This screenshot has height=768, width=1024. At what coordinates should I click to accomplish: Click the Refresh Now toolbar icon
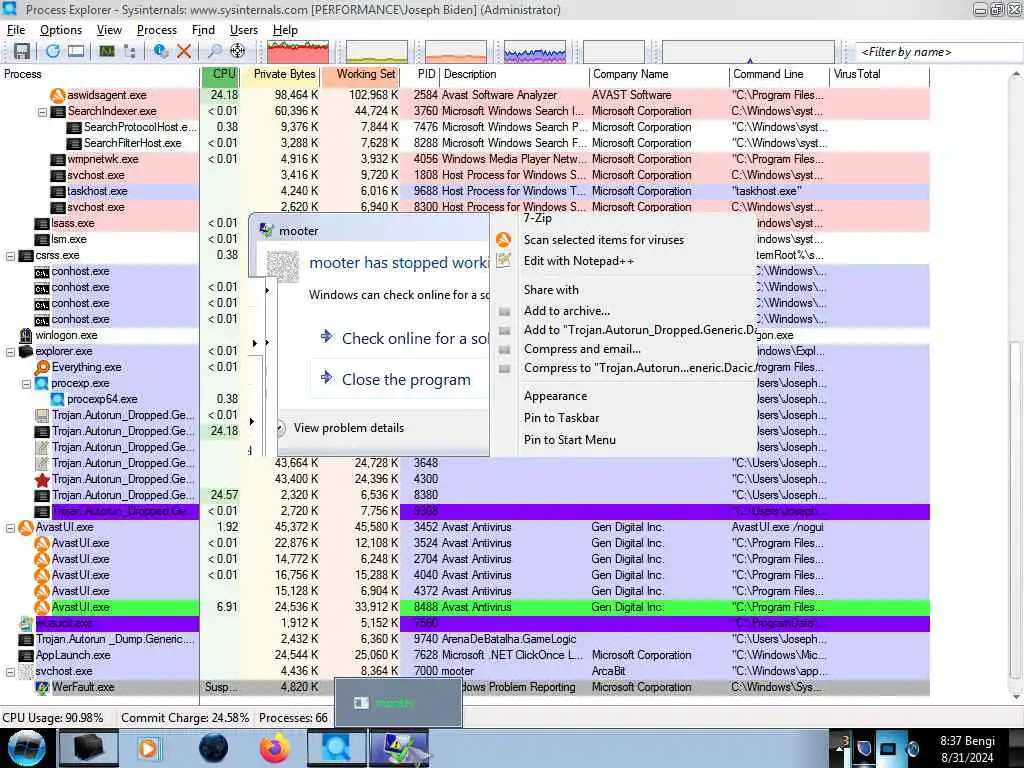point(53,52)
